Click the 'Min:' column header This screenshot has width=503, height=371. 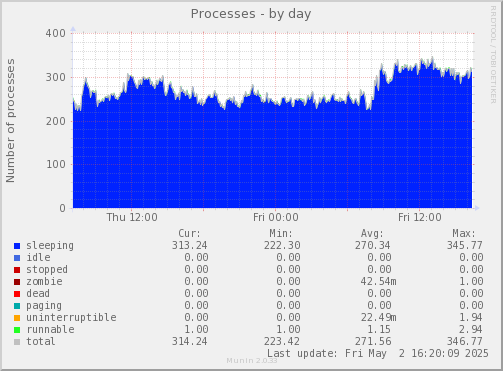click(281, 233)
